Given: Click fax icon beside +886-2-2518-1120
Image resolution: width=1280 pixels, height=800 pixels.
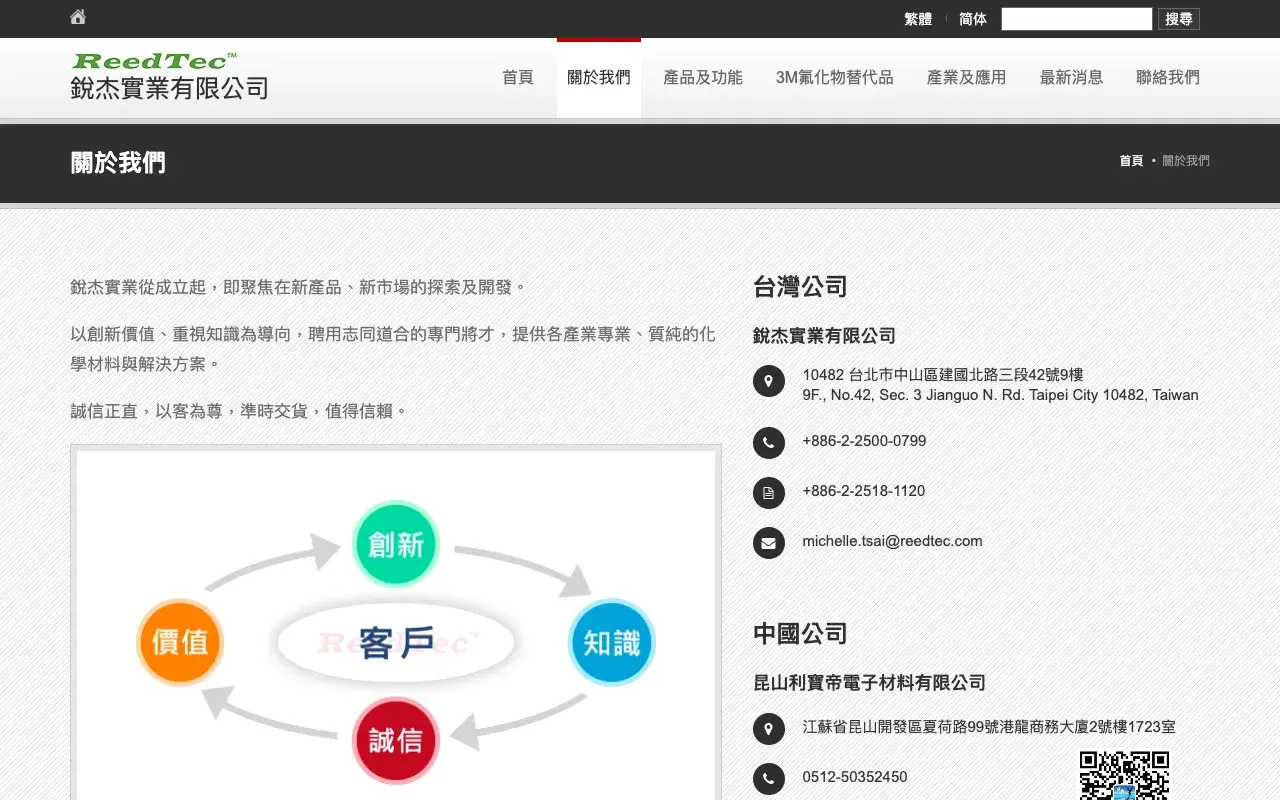Looking at the screenshot, I should (x=768, y=492).
